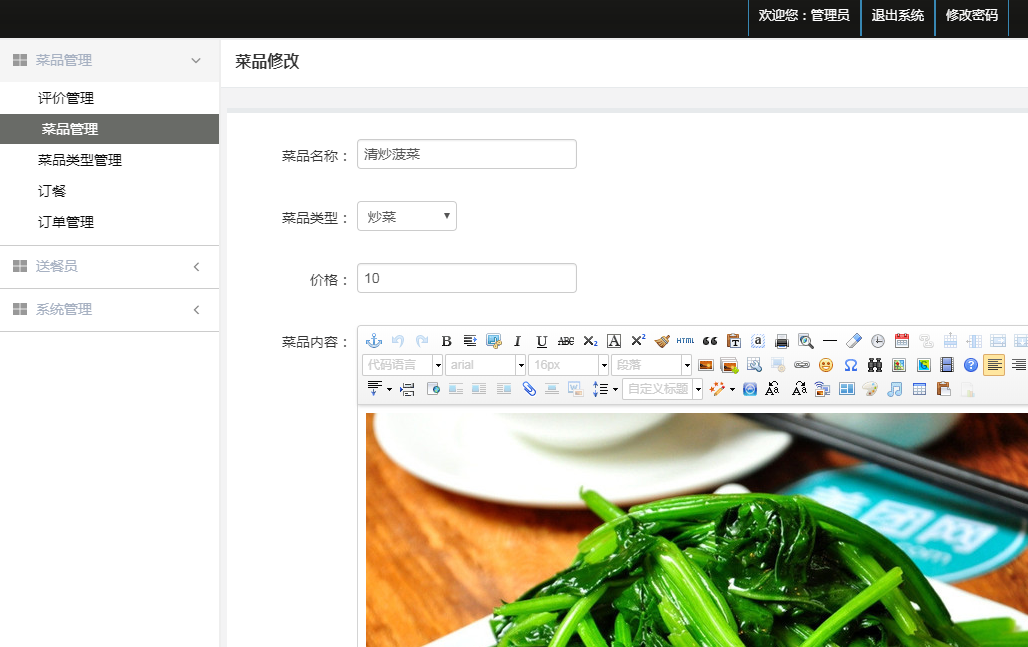Screen dimensions: 1028x647
Task: Convert text to uppercase
Action: (x=773, y=389)
